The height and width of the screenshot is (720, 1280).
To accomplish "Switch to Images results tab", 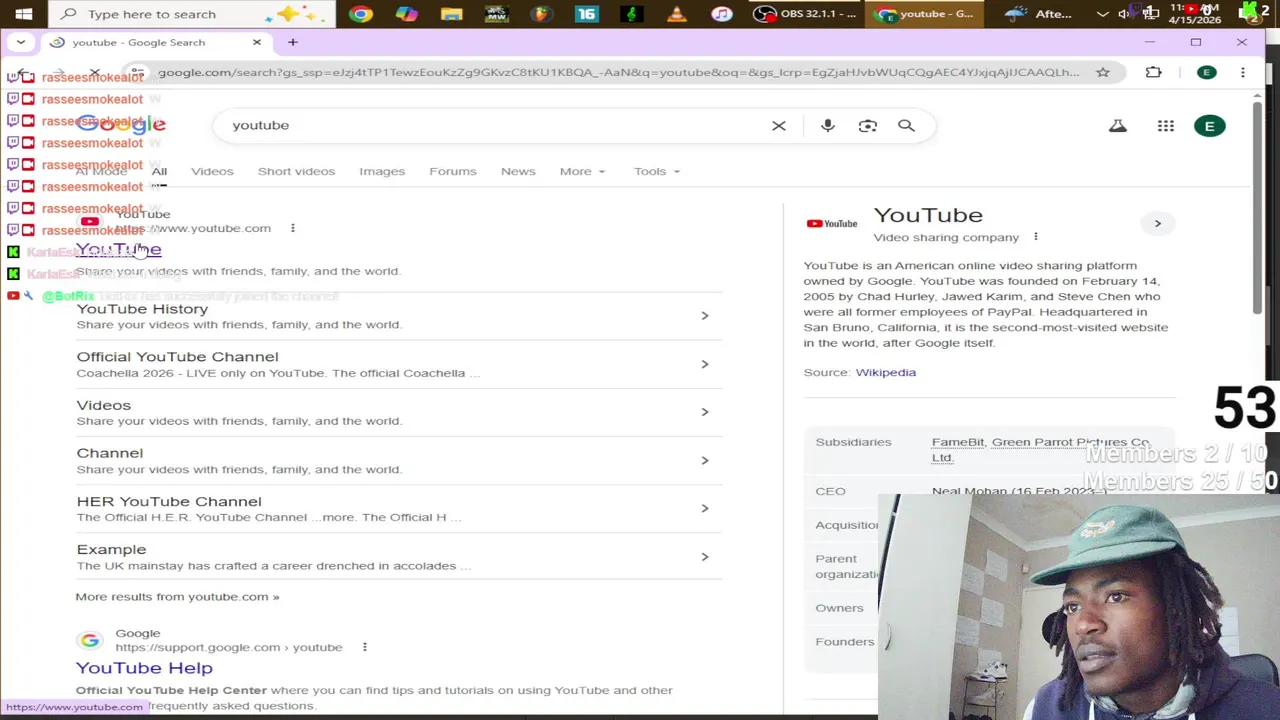I will (382, 171).
